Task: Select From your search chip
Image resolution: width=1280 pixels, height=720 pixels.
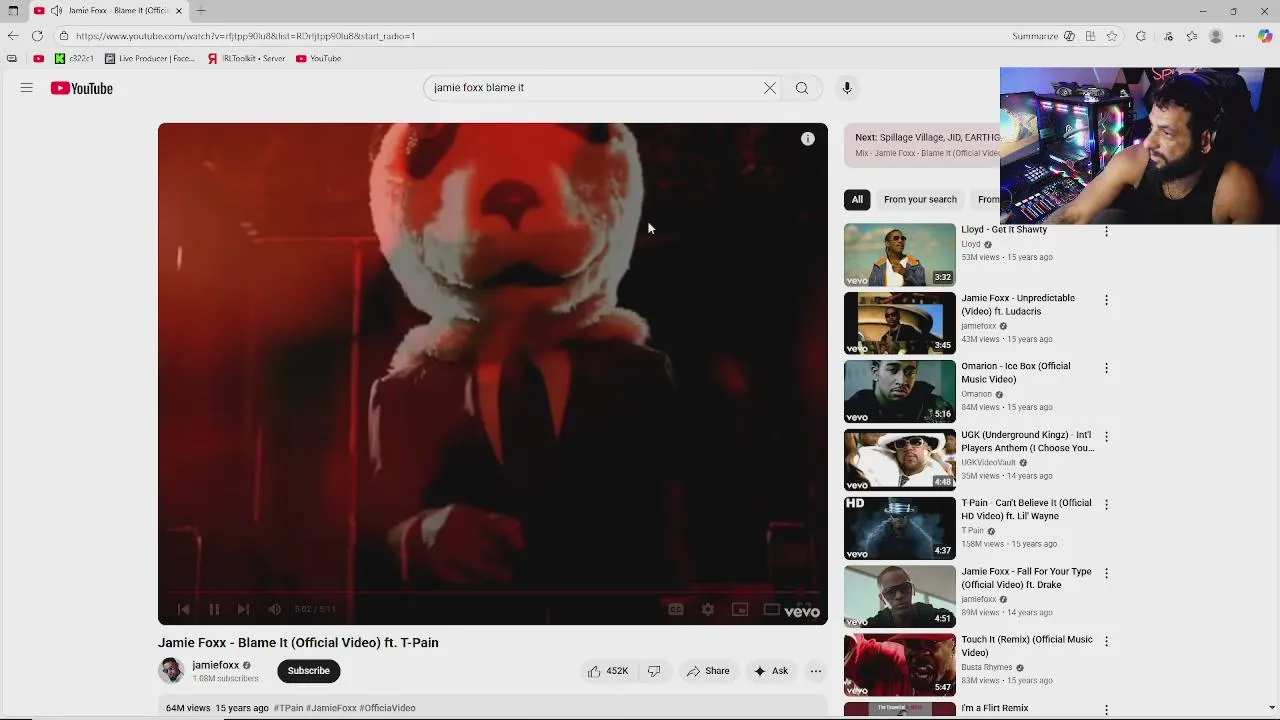Action: point(920,199)
